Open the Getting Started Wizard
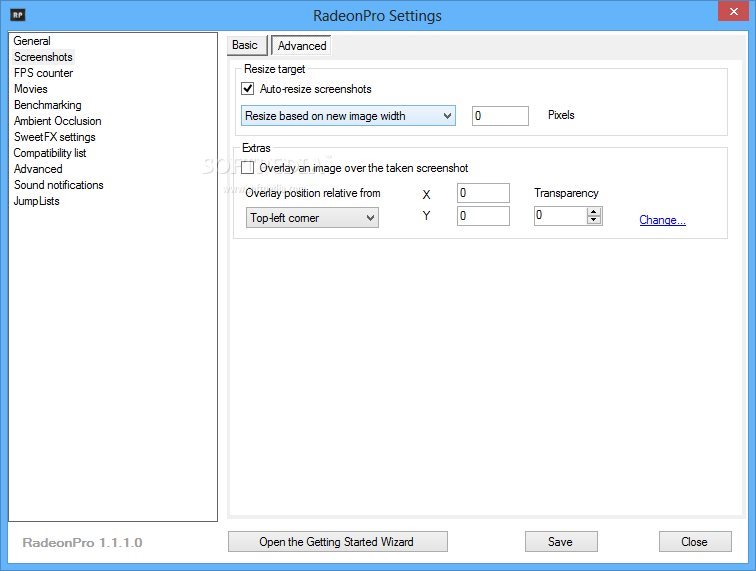The height and width of the screenshot is (571, 756). [x=338, y=542]
